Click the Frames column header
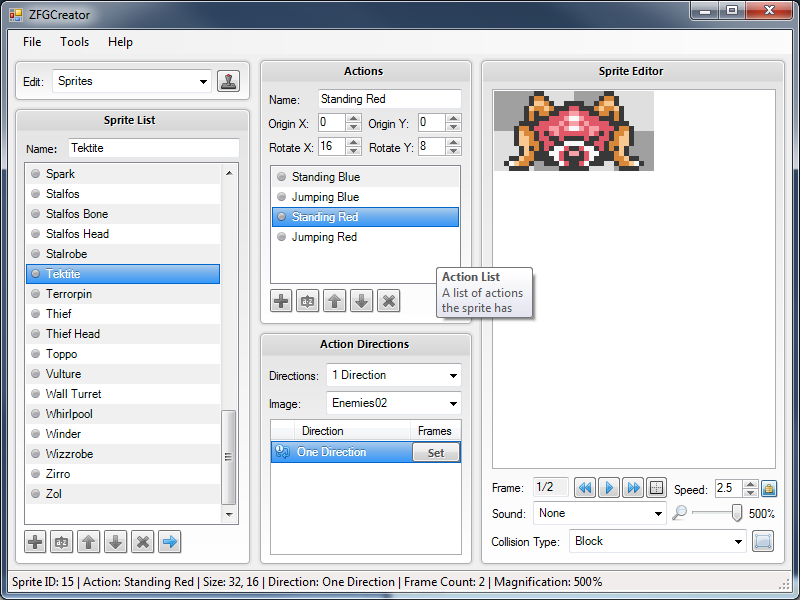Image resolution: width=800 pixels, height=600 pixels. [435, 431]
